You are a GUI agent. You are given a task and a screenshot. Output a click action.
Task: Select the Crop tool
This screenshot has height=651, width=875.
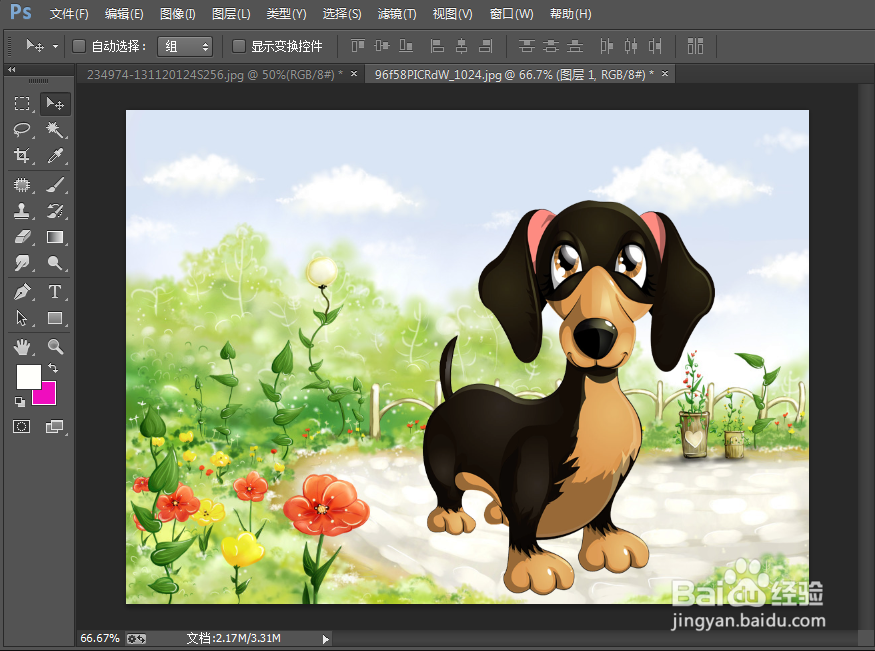tap(22, 155)
